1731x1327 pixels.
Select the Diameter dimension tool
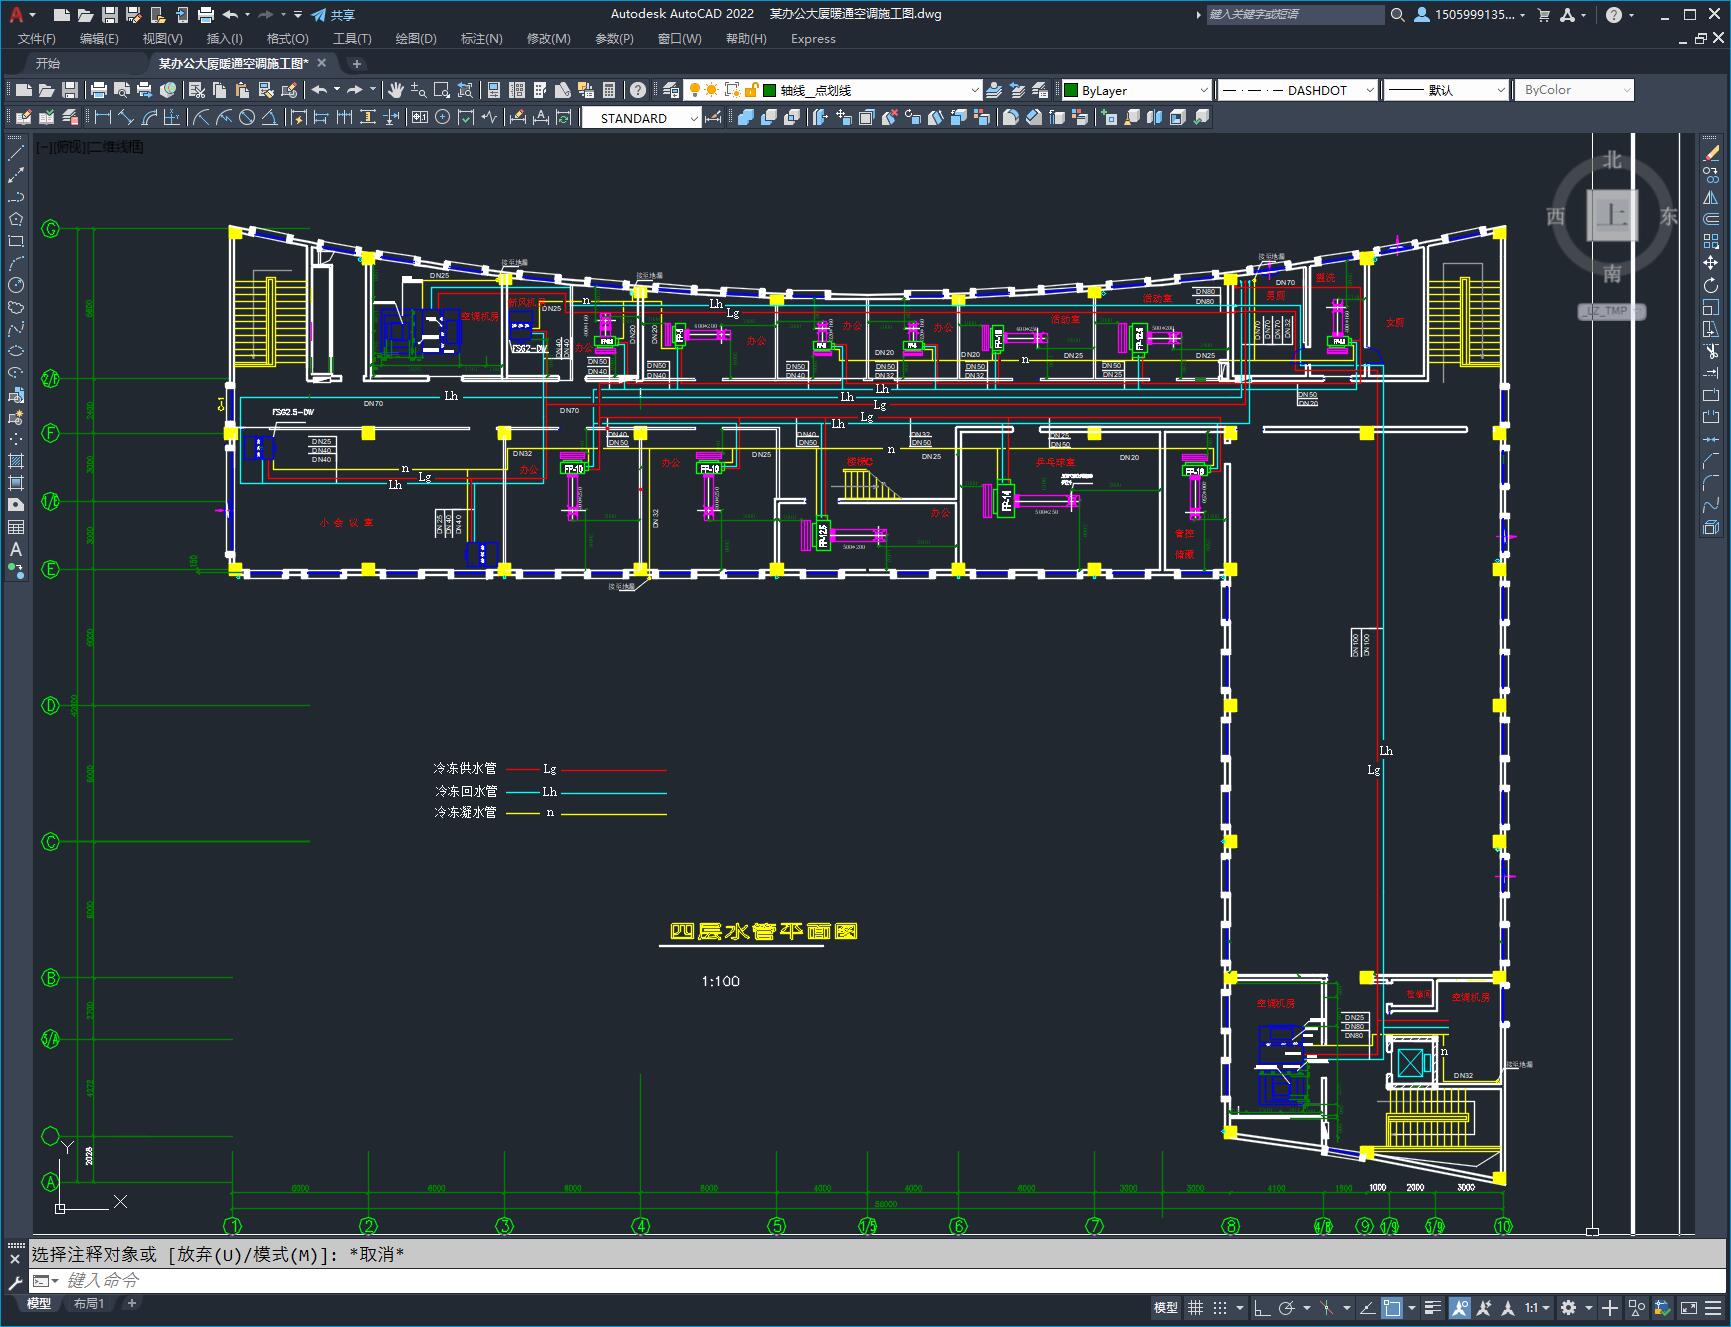(x=247, y=117)
